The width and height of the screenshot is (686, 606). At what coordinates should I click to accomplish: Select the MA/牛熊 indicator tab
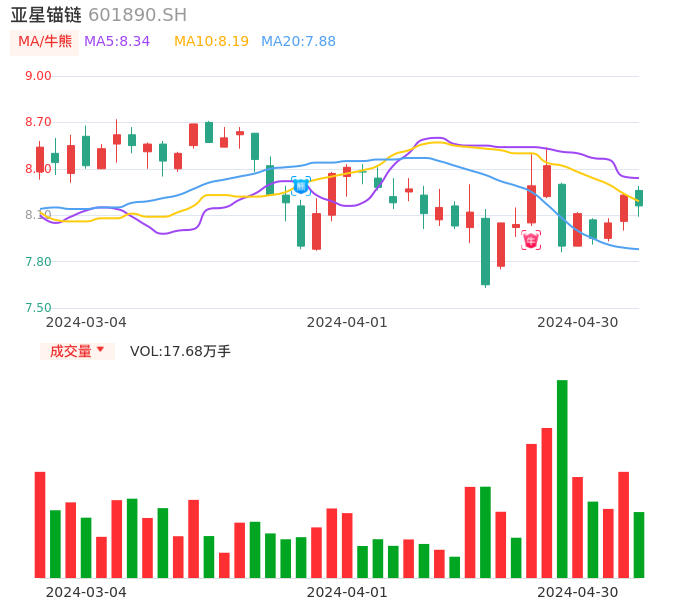pyautogui.click(x=45, y=42)
